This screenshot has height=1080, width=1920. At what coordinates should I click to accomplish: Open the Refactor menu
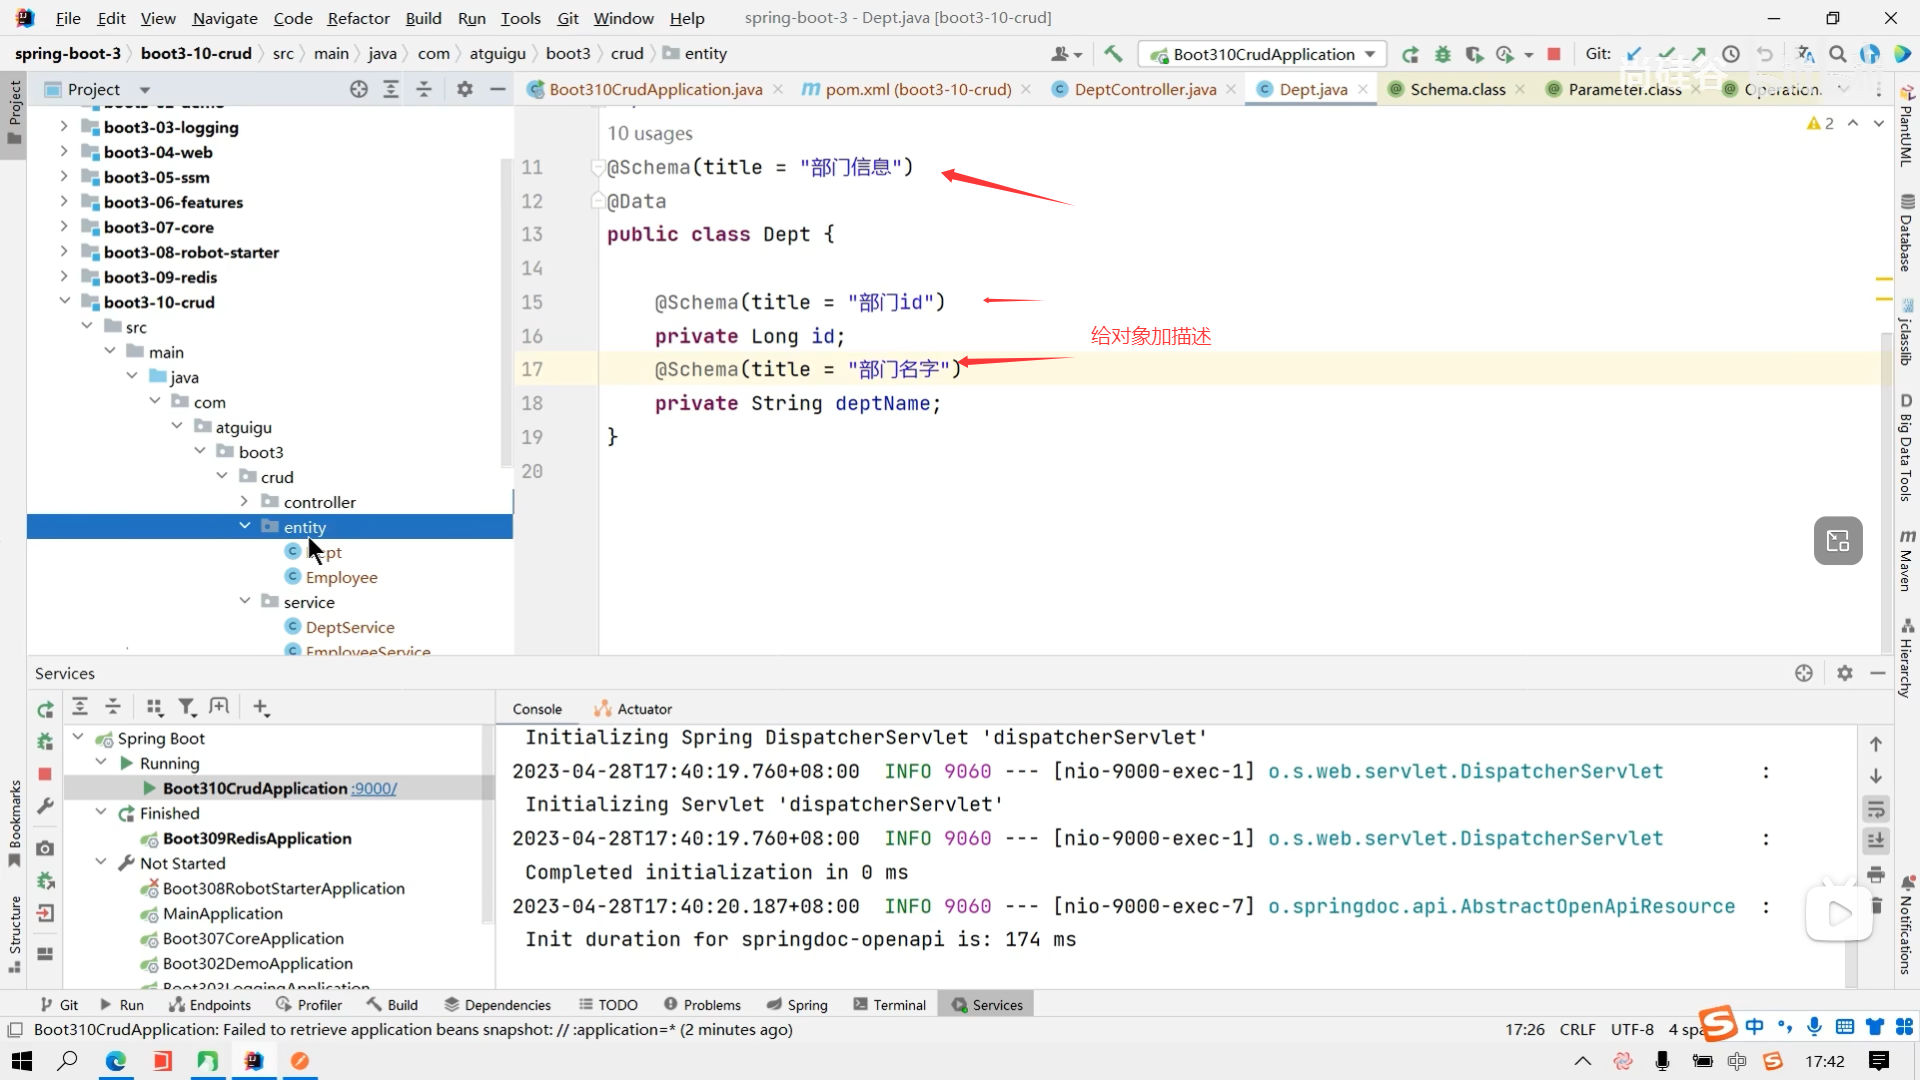[x=358, y=18]
